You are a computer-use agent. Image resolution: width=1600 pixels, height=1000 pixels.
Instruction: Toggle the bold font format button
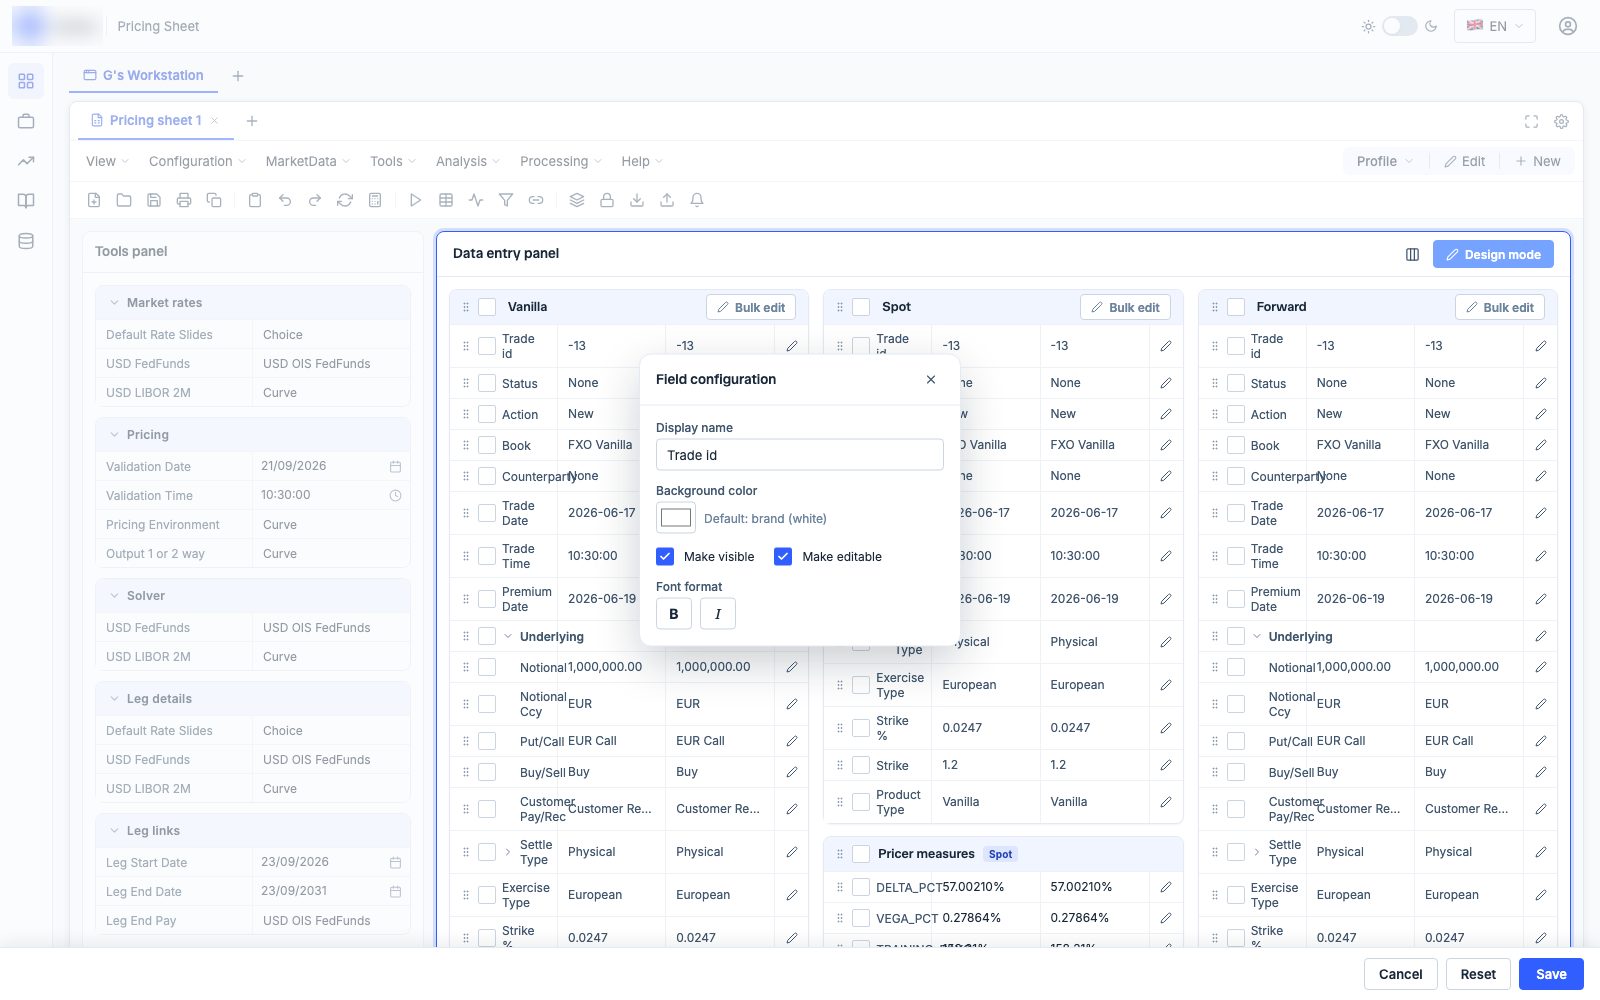click(x=674, y=613)
